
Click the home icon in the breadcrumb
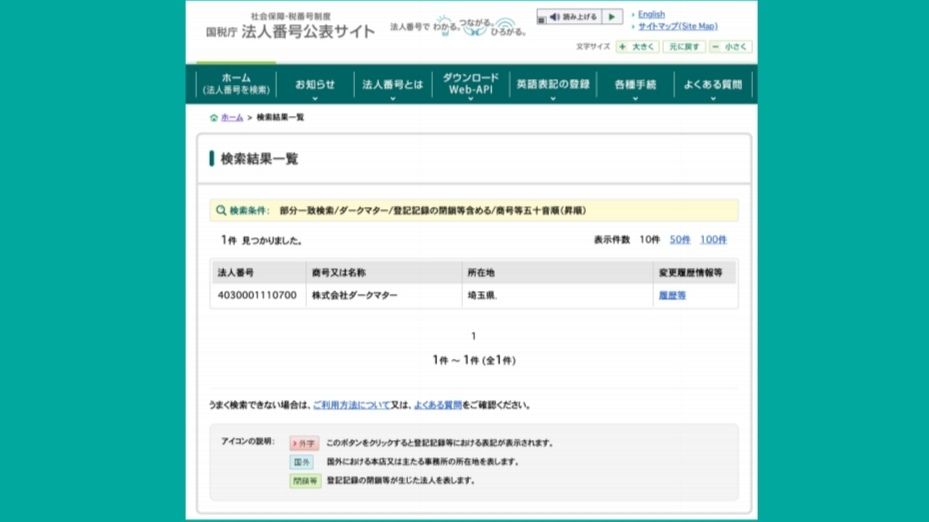[x=214, y=118]
